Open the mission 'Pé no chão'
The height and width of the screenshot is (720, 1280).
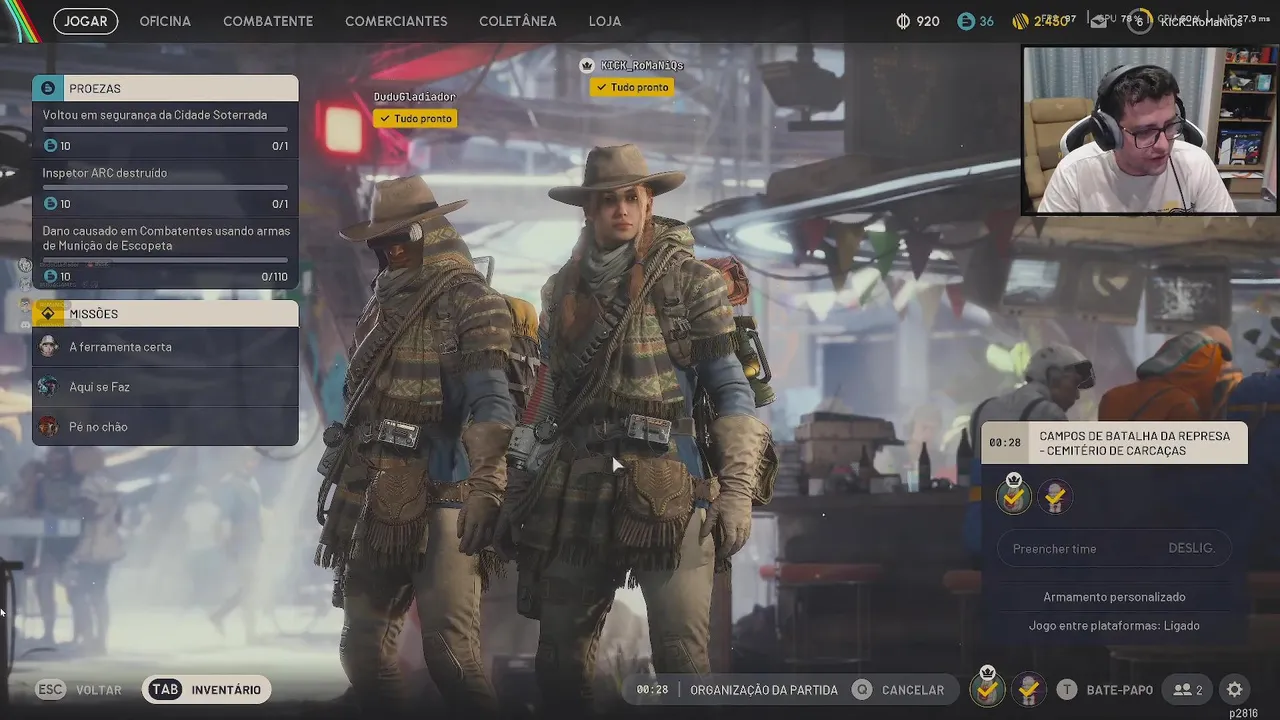coord(165,427)
